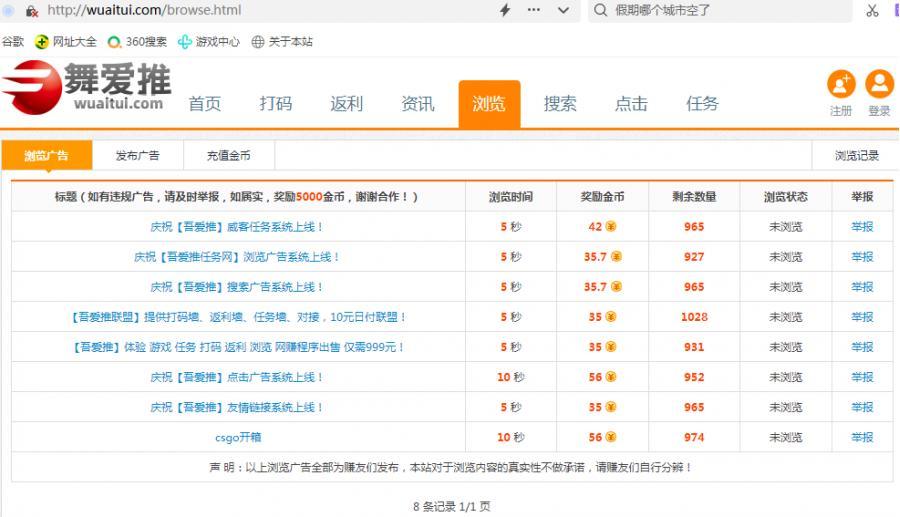Go to the 打码 nav tab
This screenshot has width=900, height=517.
[276, 103]
